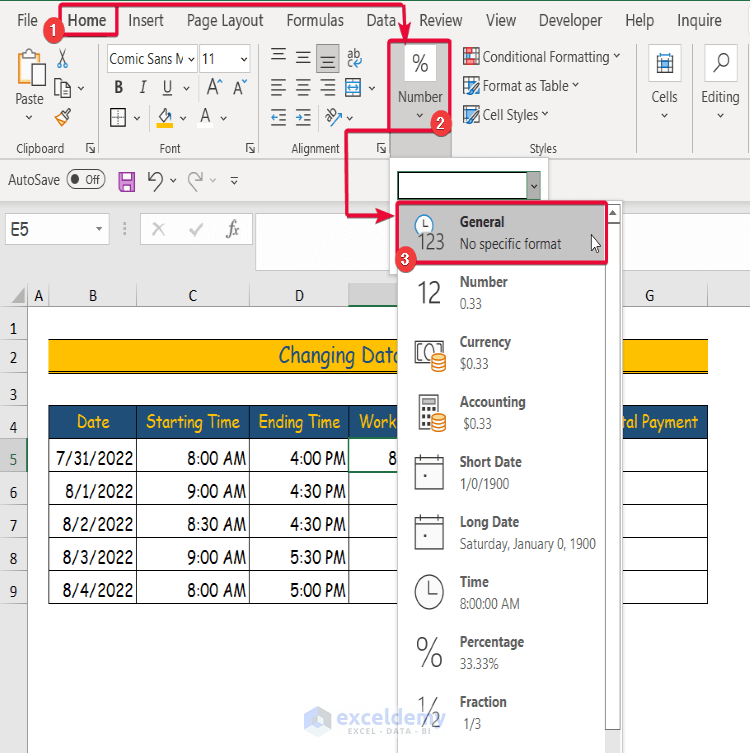Image resolution: width=750 pixels, height=753 pixels.
Task: Toggle Wrap Text icon
Action: coord(354,58)
